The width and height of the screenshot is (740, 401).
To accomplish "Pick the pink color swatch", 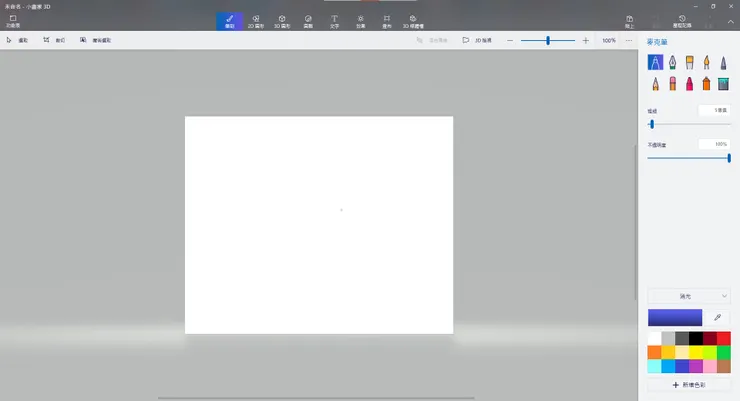I will [710, 366].
